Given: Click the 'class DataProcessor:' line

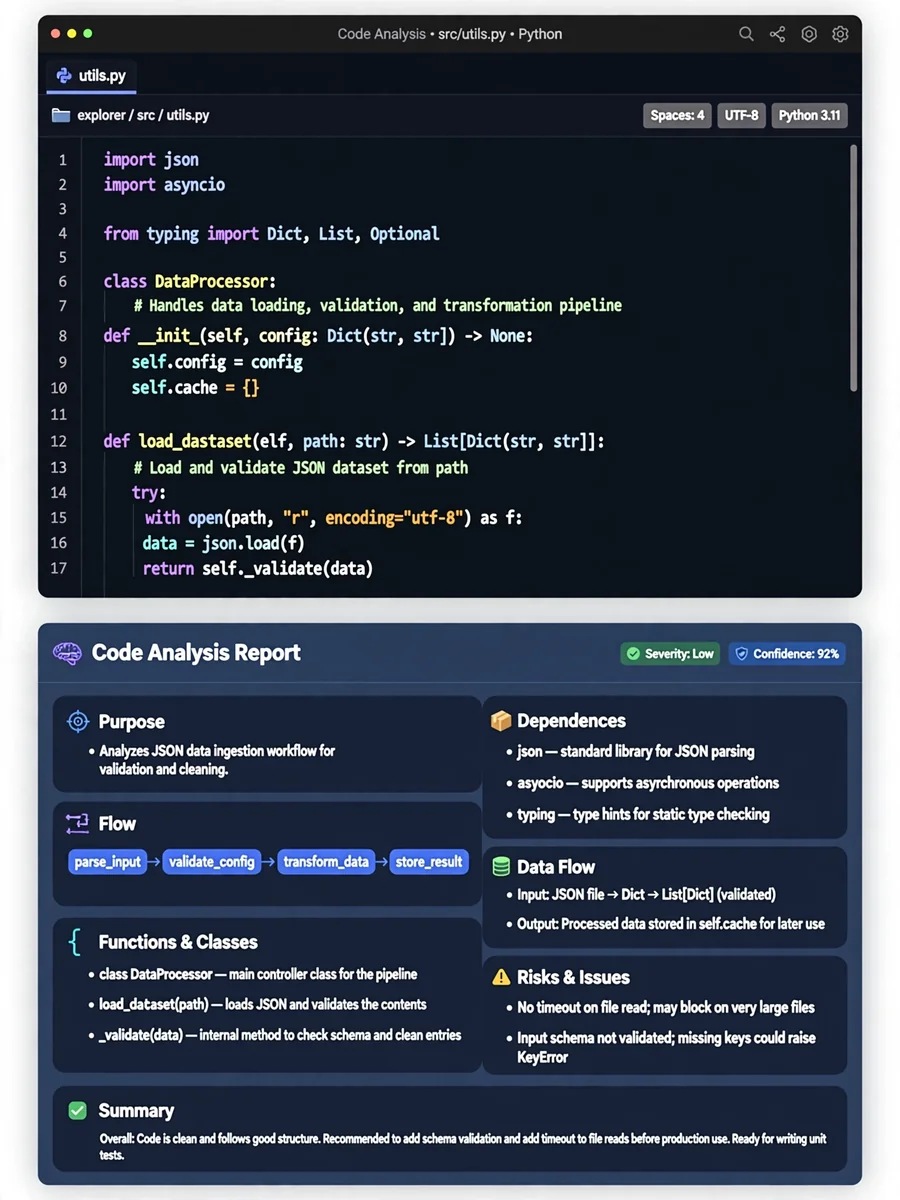Looking at the screenshot, I should point(190,282).
